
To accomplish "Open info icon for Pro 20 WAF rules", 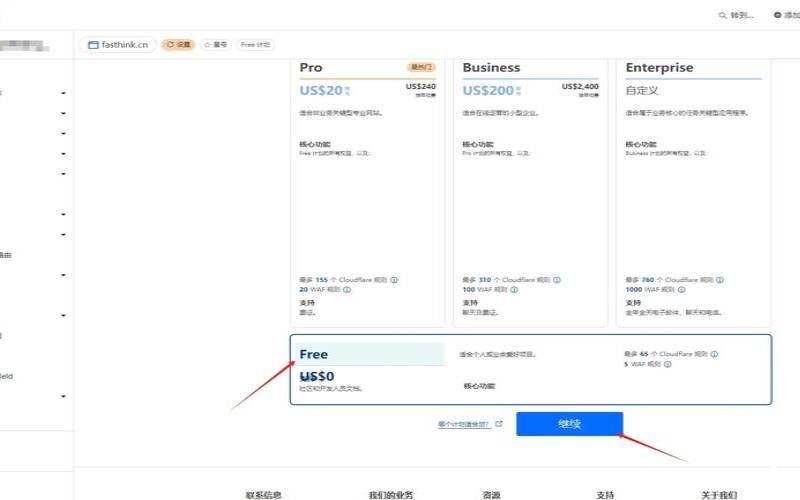I will click(x=347, y=289).
